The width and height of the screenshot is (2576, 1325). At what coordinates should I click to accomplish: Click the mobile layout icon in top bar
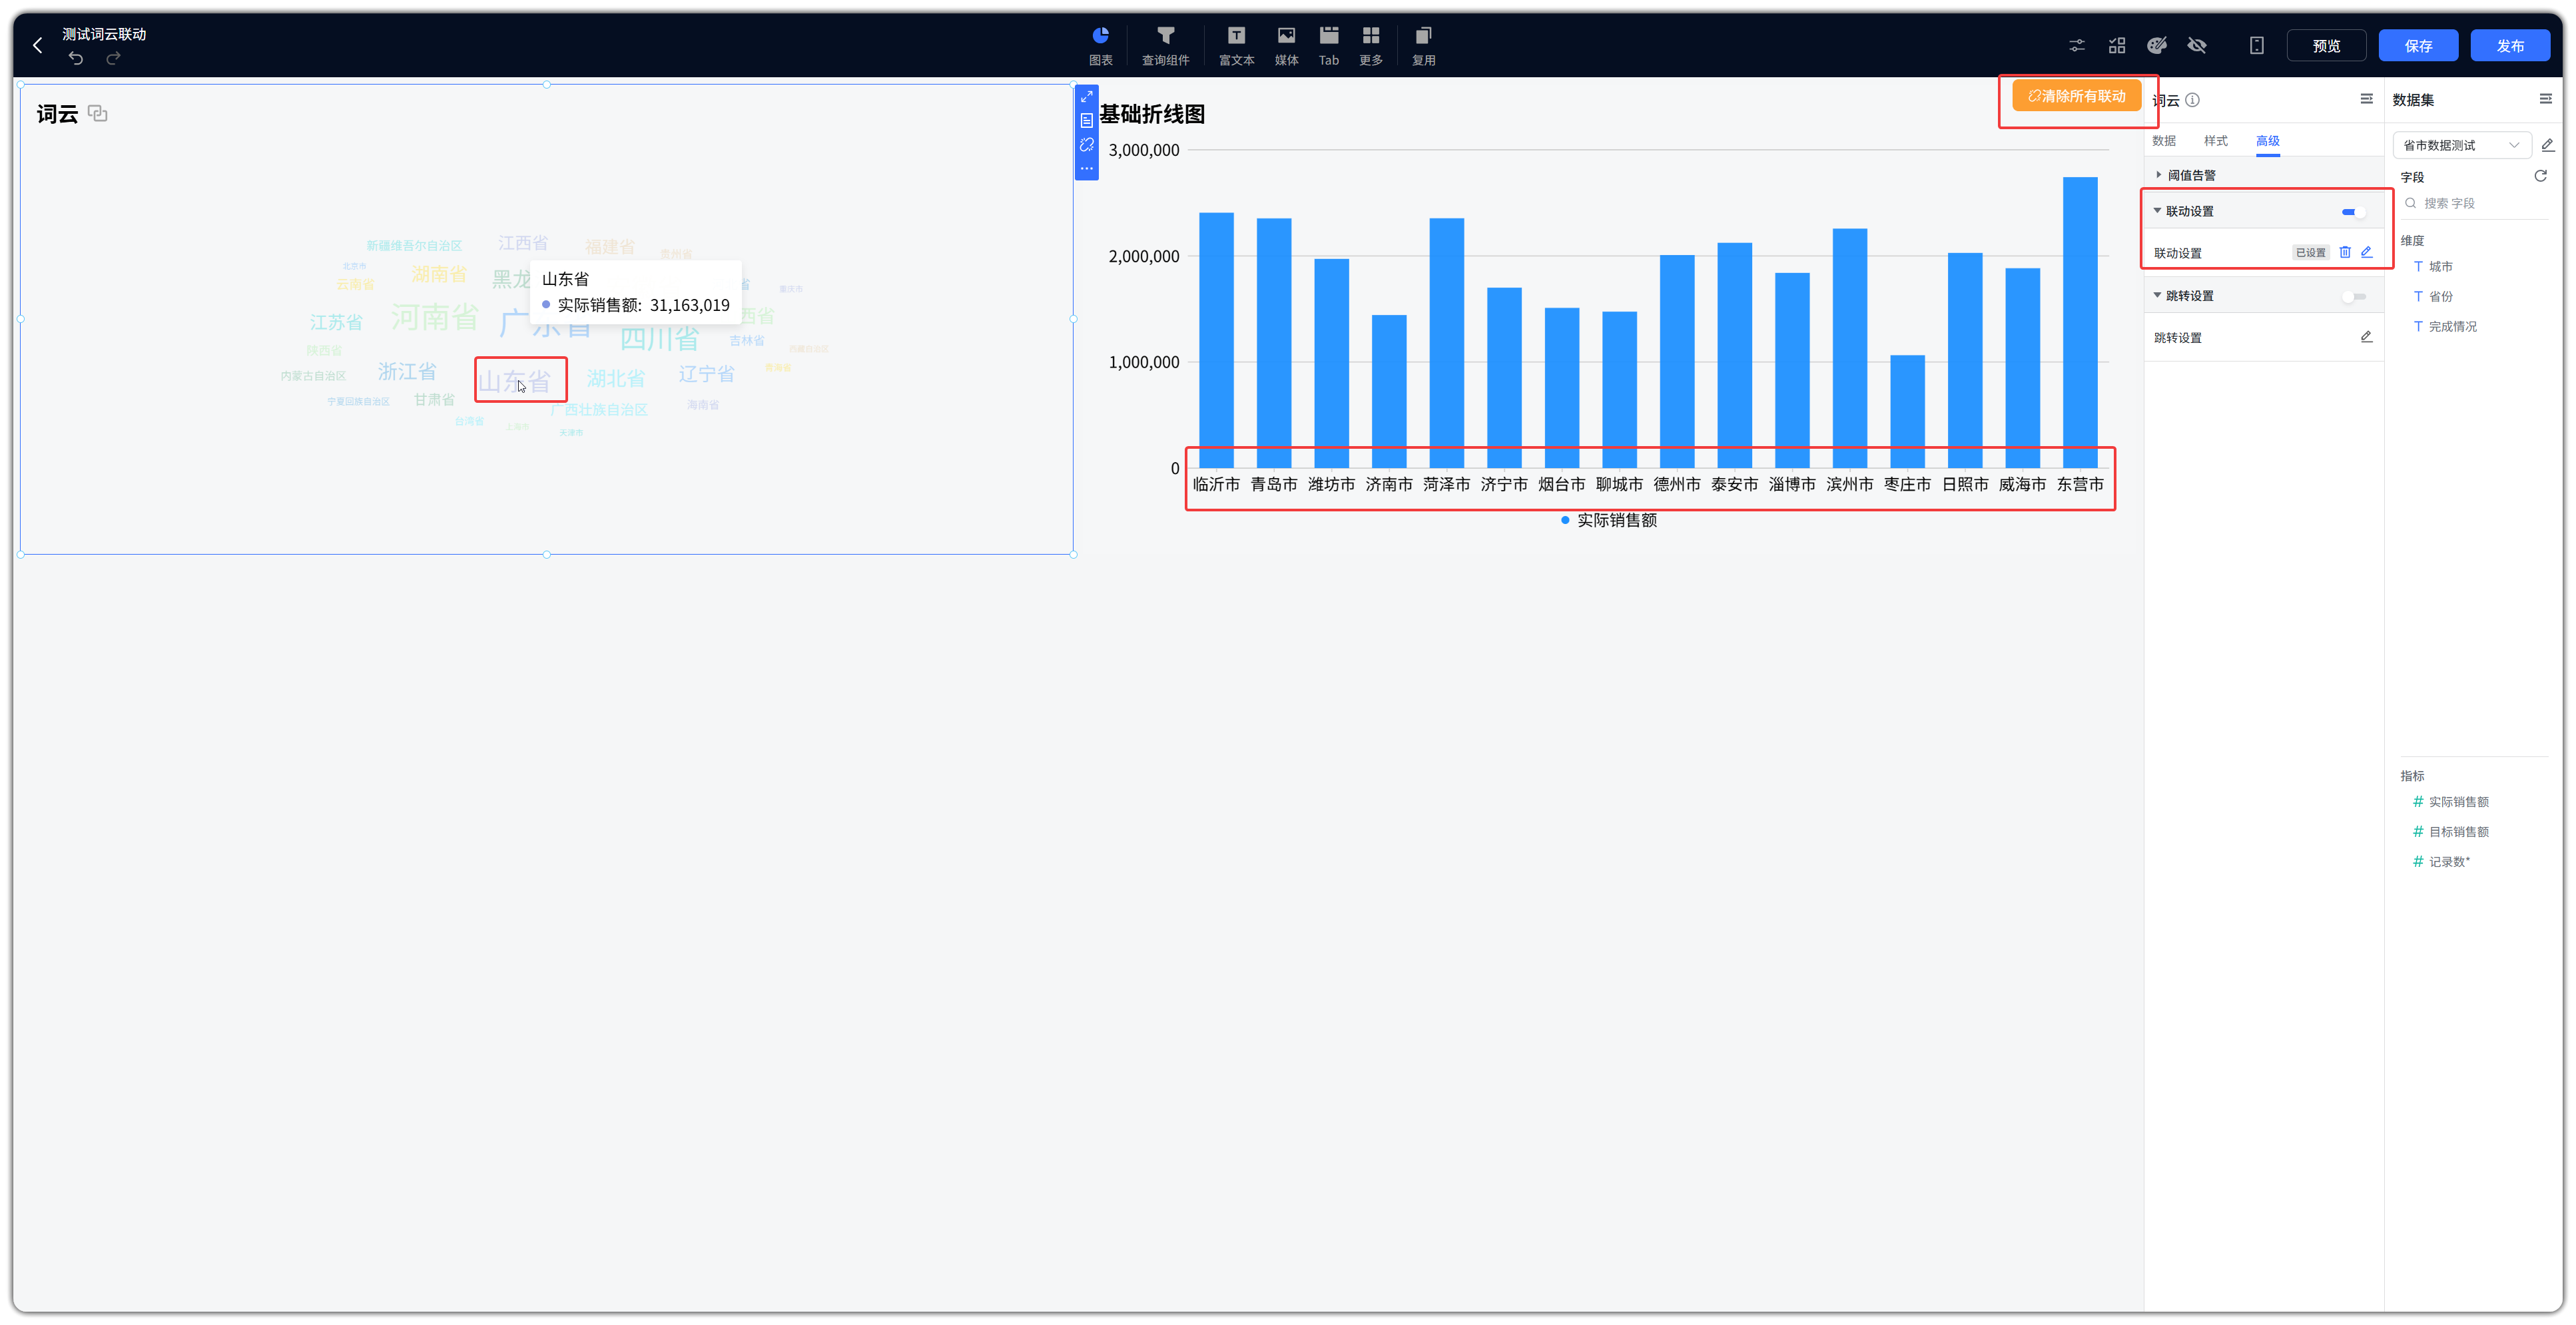2257,45
